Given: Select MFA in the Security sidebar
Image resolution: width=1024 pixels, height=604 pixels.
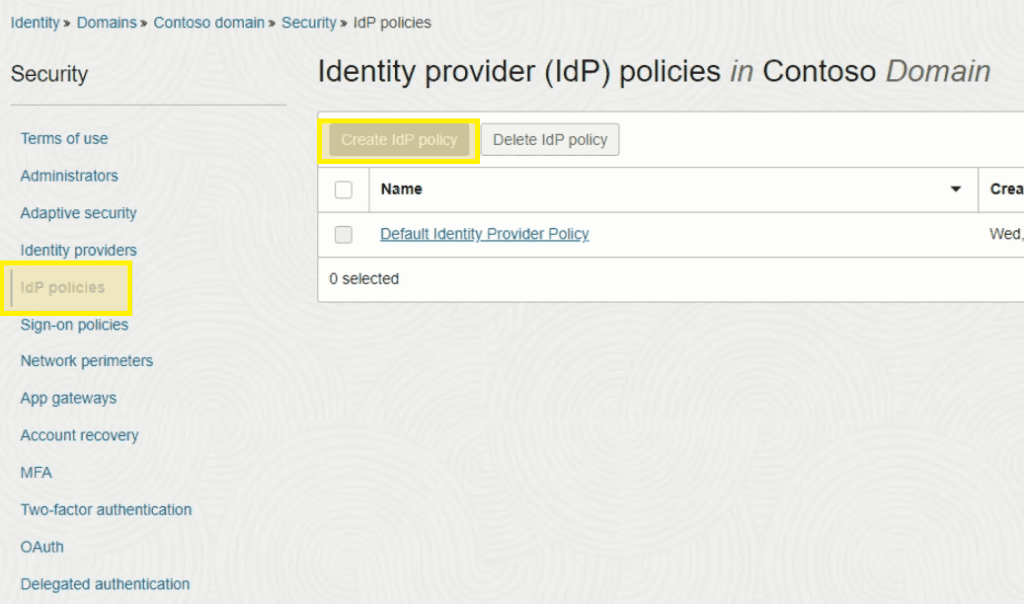Looking at the screenshot, I should click(x=36, y=472).
